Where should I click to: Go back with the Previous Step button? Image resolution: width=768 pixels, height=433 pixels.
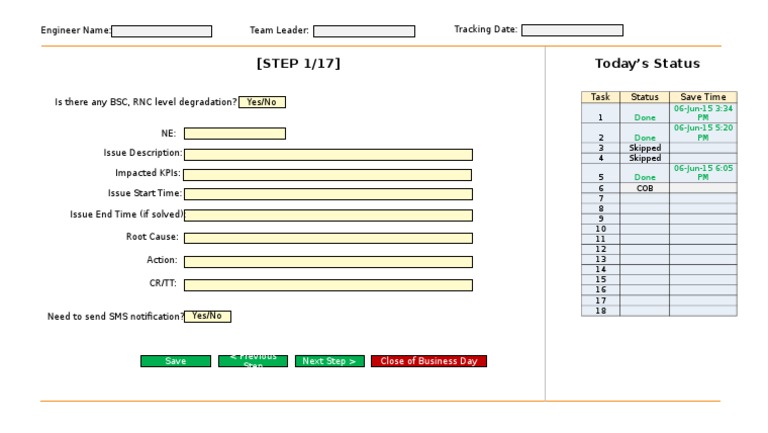point(253,361)
